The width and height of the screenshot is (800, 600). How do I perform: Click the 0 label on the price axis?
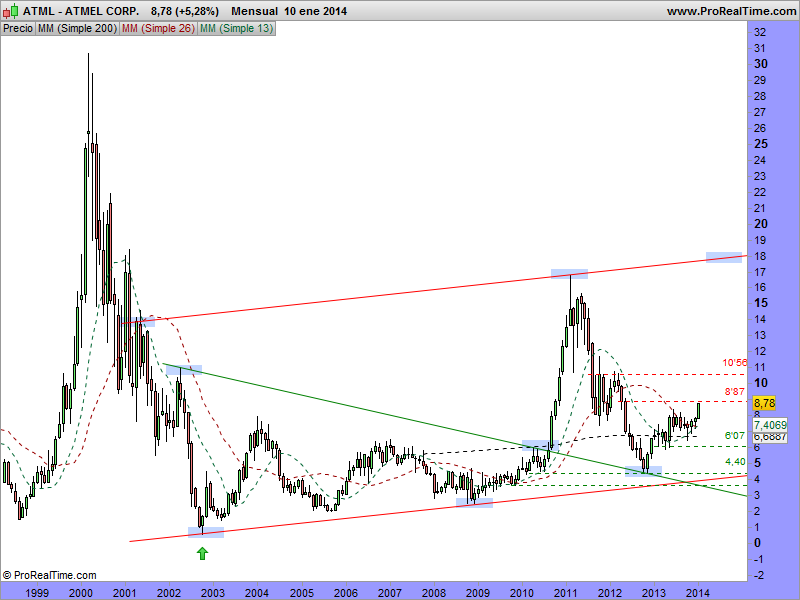(x=757, y=543)
